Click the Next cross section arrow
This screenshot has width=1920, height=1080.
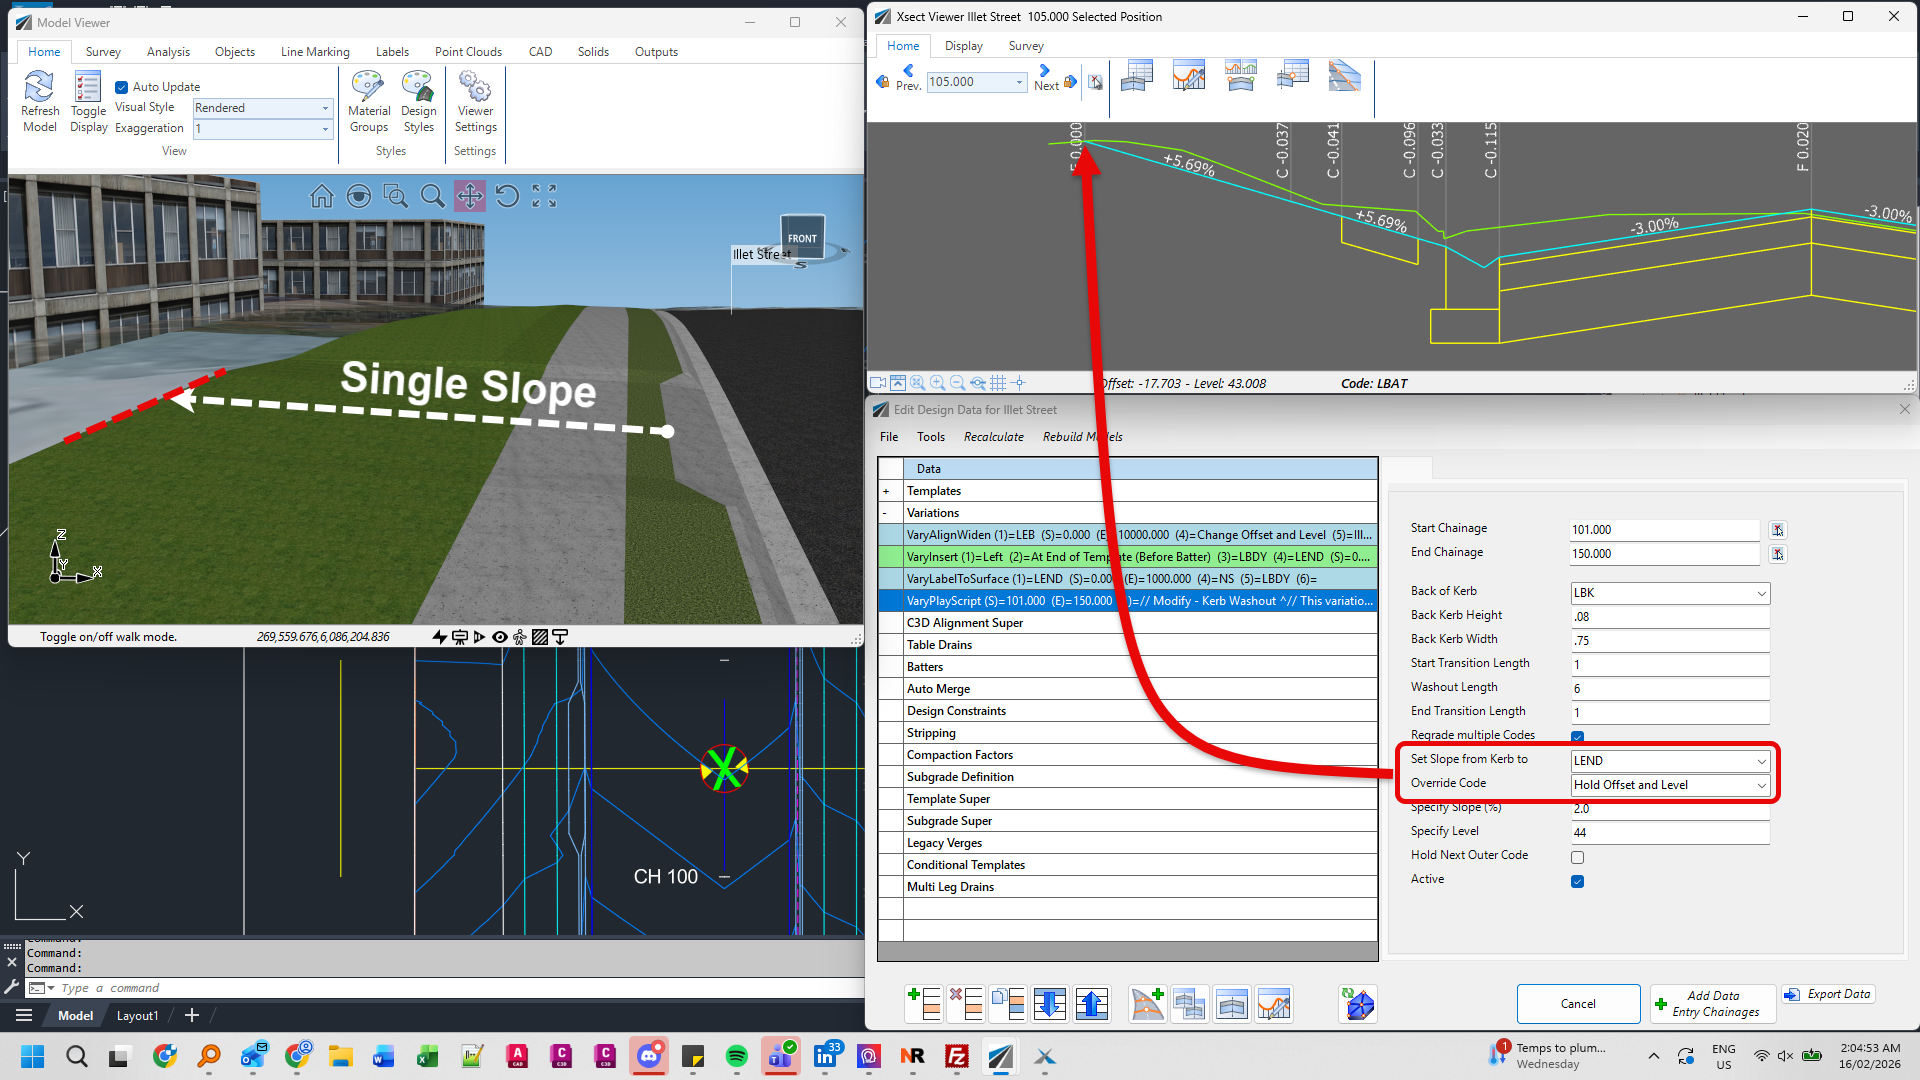coord(1046,77)
